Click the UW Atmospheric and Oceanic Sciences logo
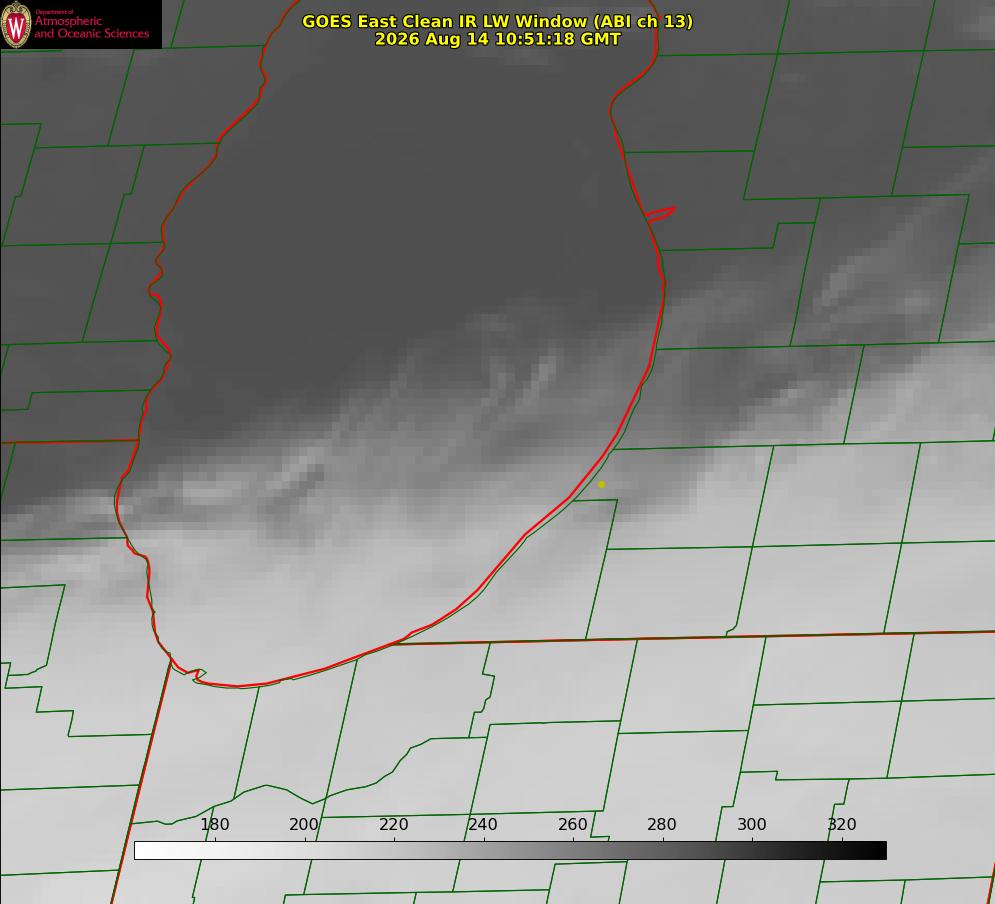This screenshot has width=995, height=904. [x=81, y=24]
